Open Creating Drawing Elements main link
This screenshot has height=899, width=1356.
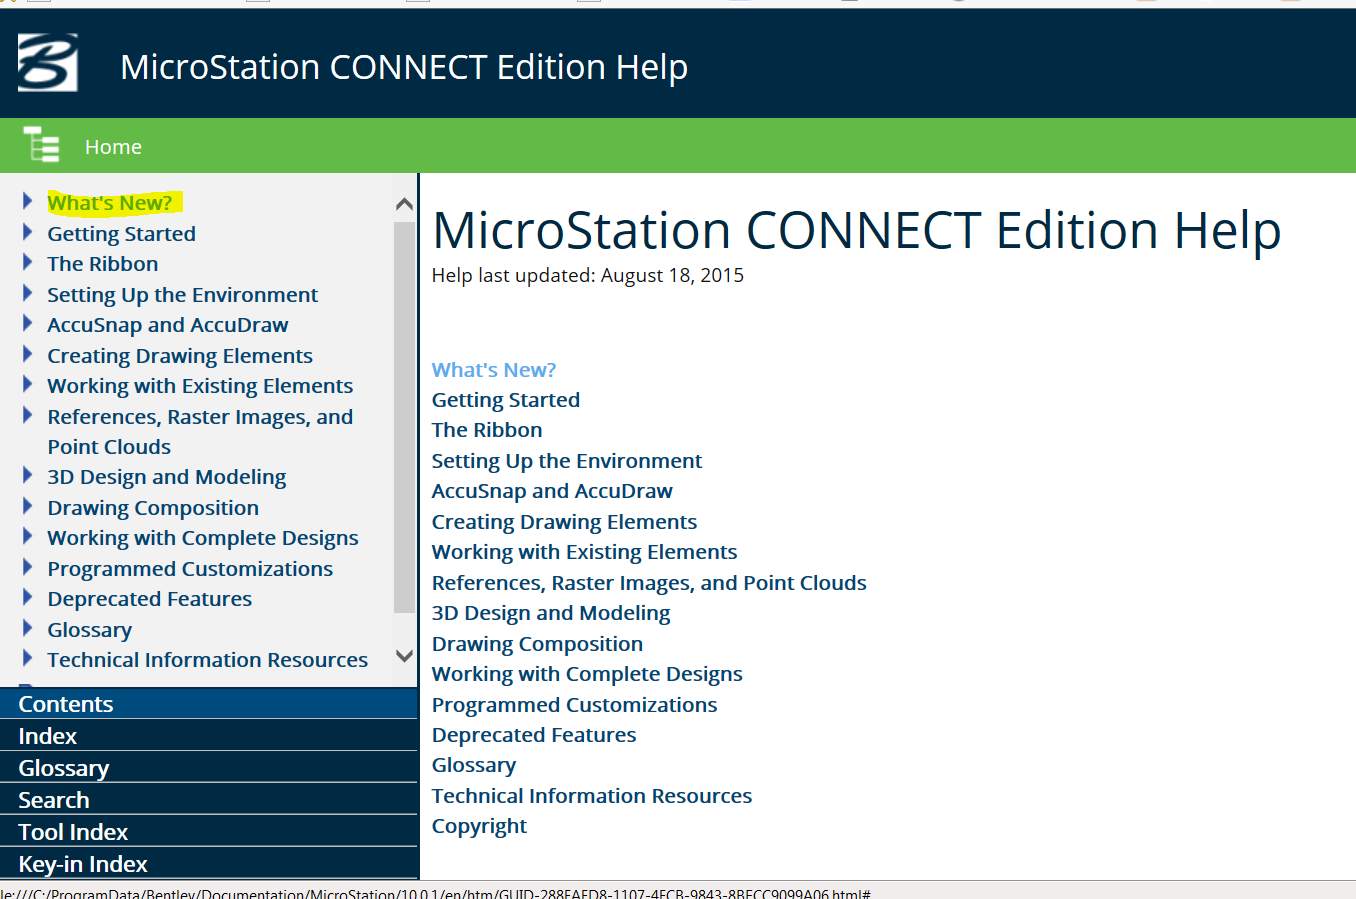click(x=565, y=522)
